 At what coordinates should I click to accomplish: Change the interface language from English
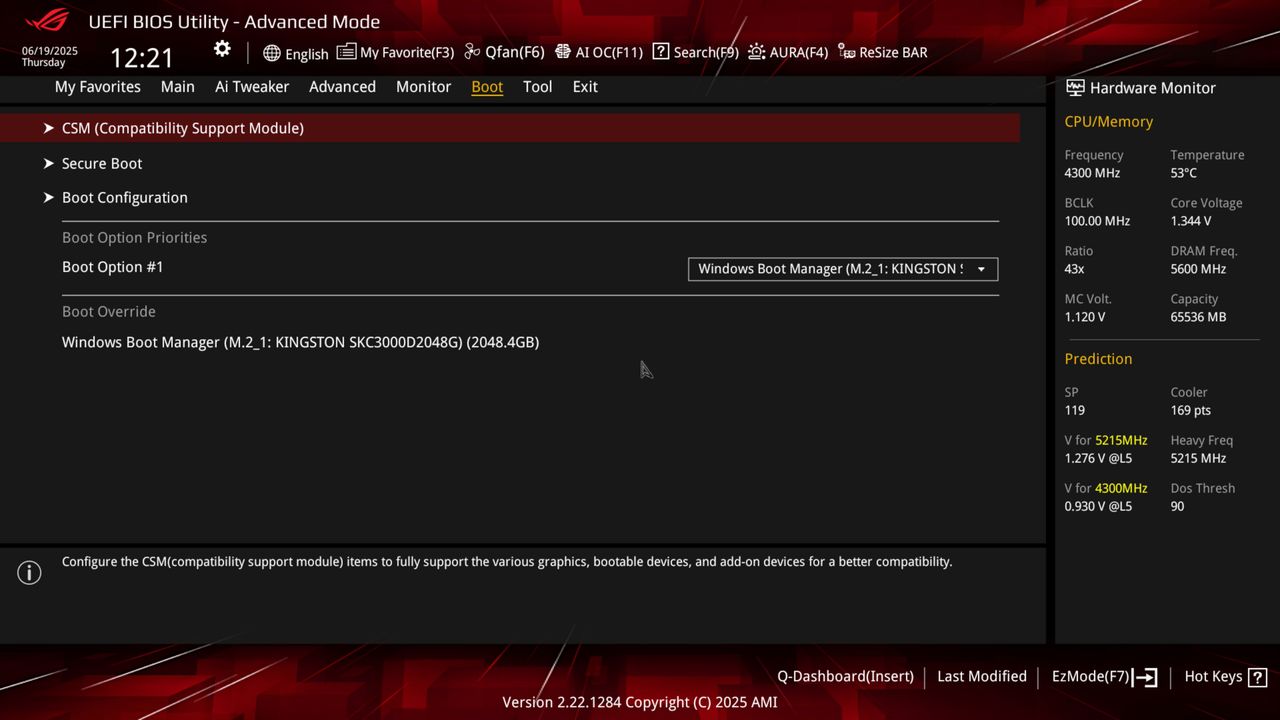coord(296,53)
